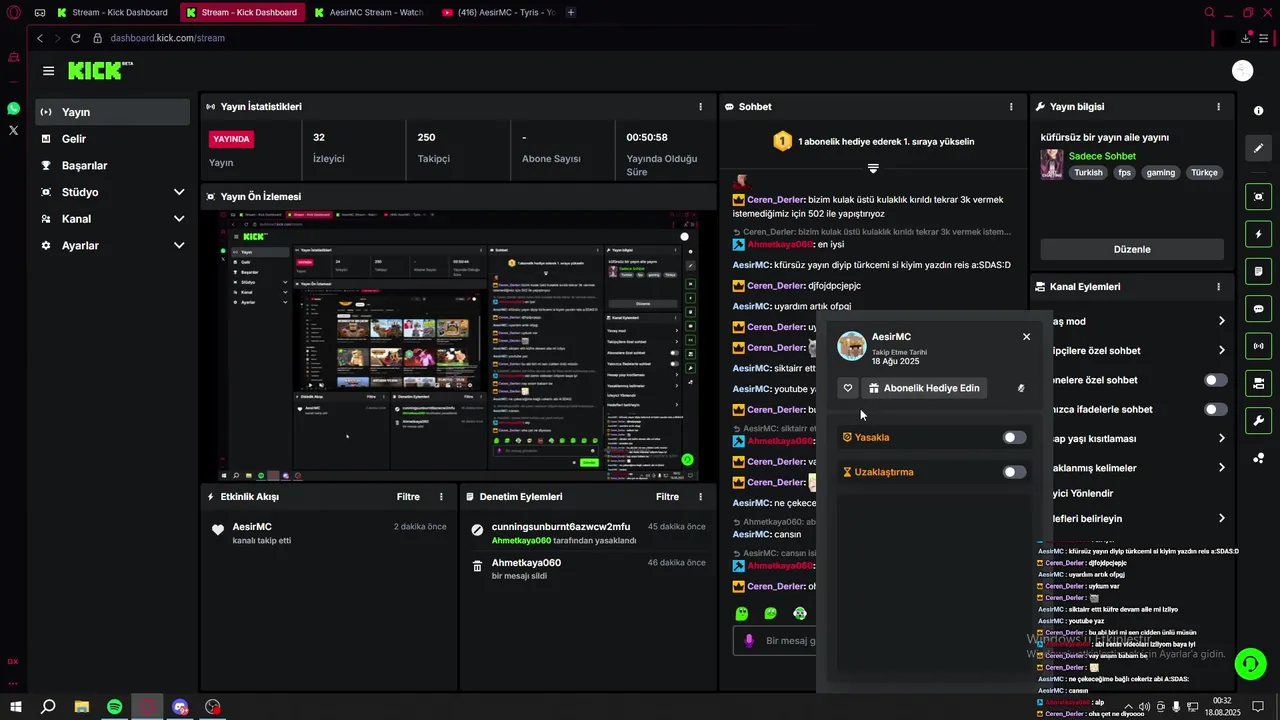
Task: Open the slow mode (mod) chevron
Action: 1221,321
